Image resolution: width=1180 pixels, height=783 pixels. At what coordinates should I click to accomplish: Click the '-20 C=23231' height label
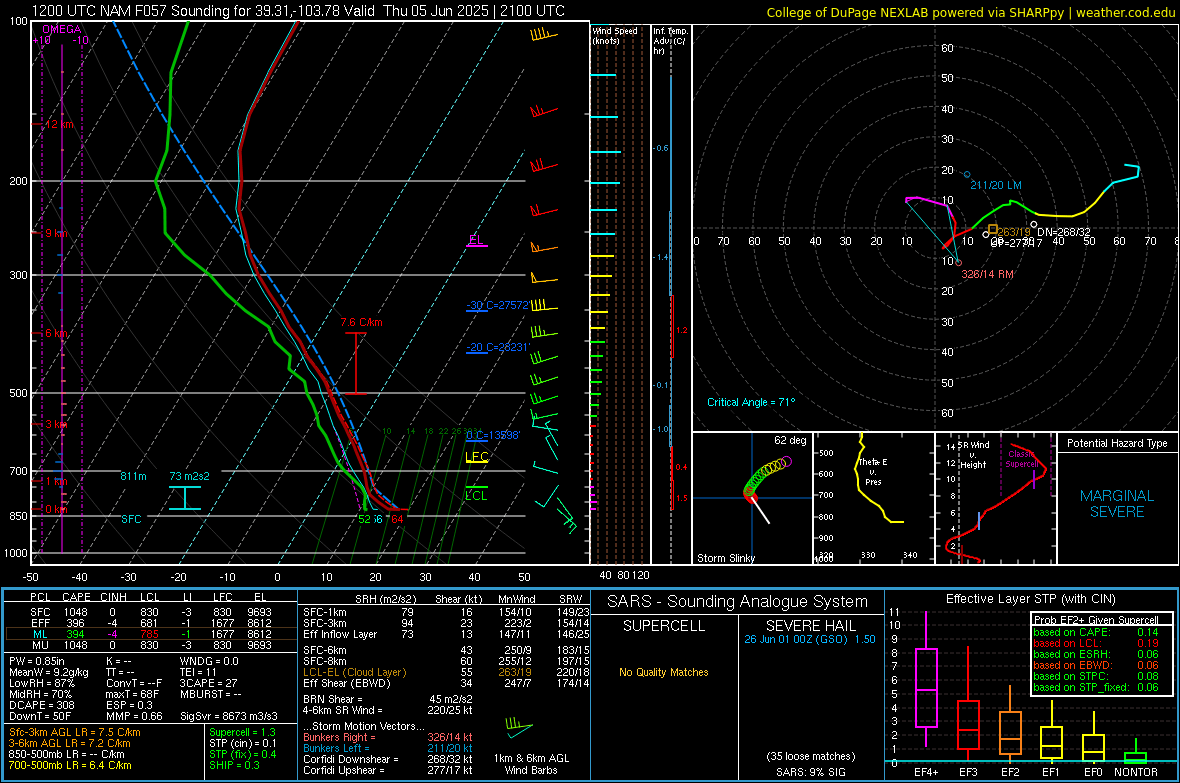pyautogui.click(x=498, y=347)
